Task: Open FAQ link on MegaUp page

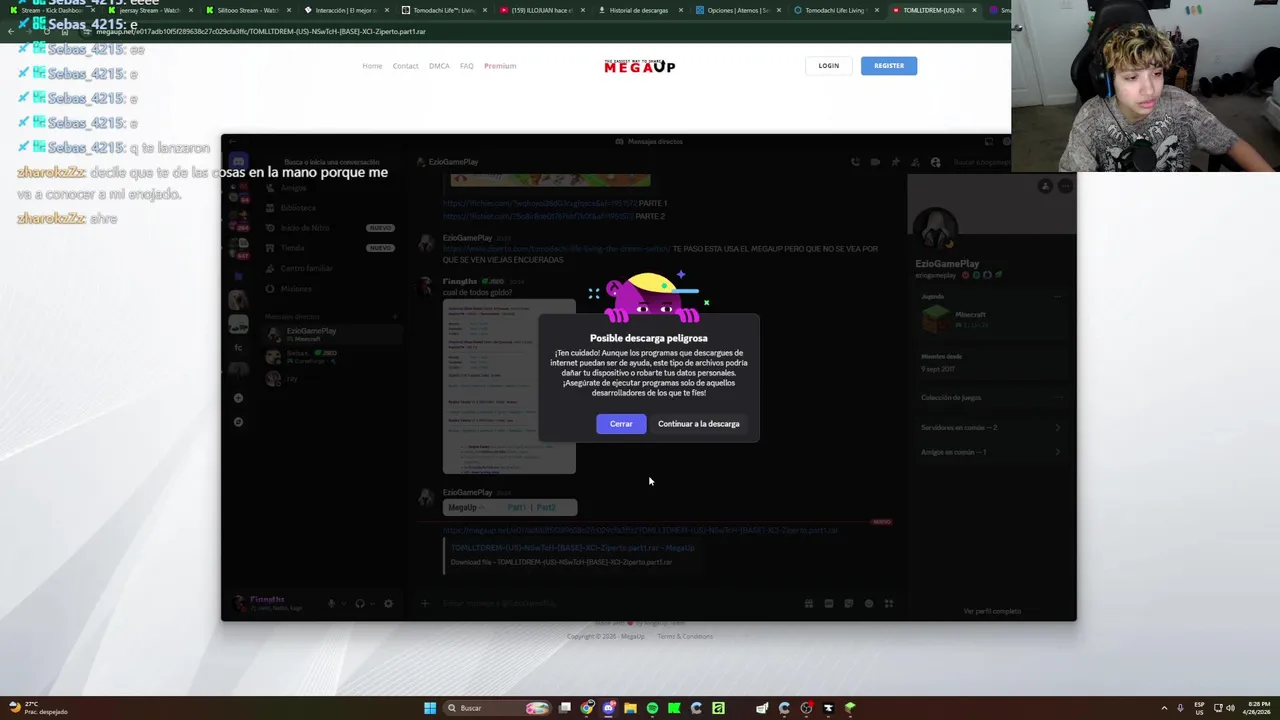Action: coord(467,66)
